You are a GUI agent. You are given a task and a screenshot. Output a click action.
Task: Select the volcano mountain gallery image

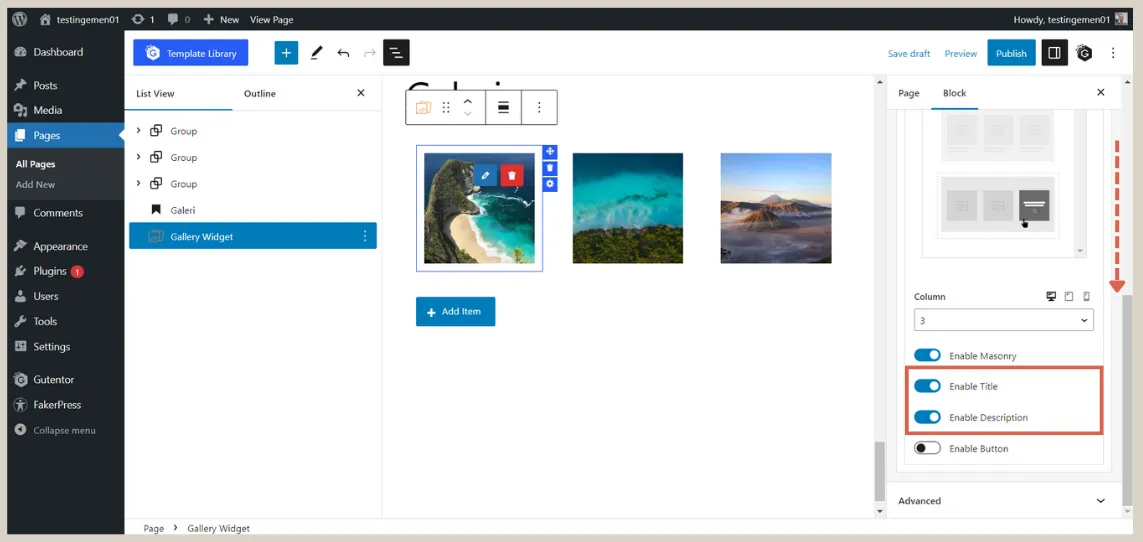776,208
